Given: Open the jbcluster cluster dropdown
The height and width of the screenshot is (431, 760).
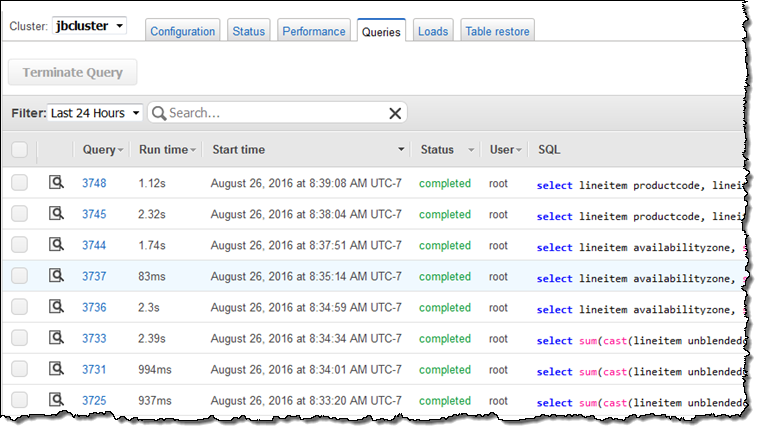Looking at the screenshot, I should click(x=89, y=25).
